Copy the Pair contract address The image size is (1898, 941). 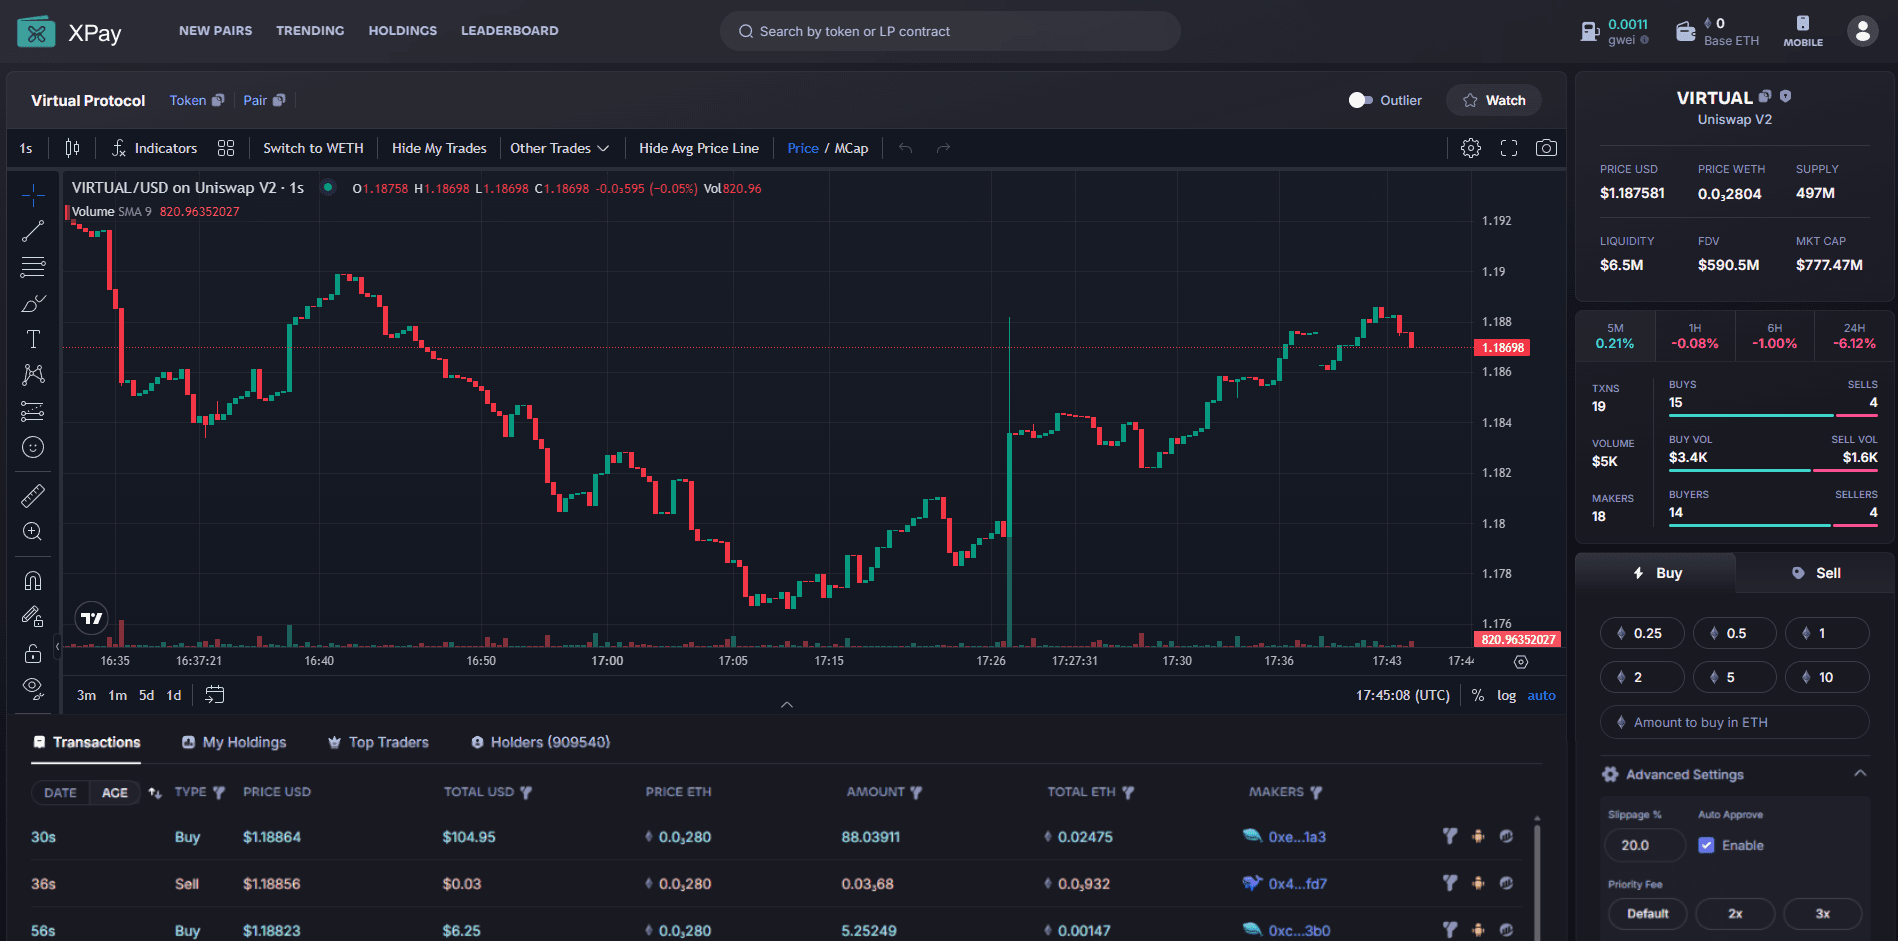[x=279, y=100]
